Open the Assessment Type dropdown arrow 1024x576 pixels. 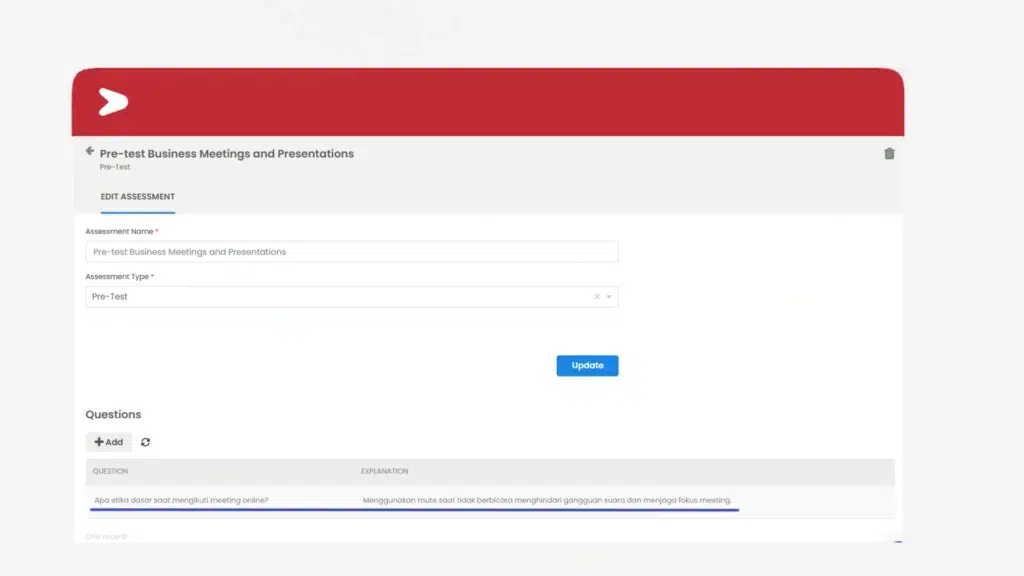(609, 297)
